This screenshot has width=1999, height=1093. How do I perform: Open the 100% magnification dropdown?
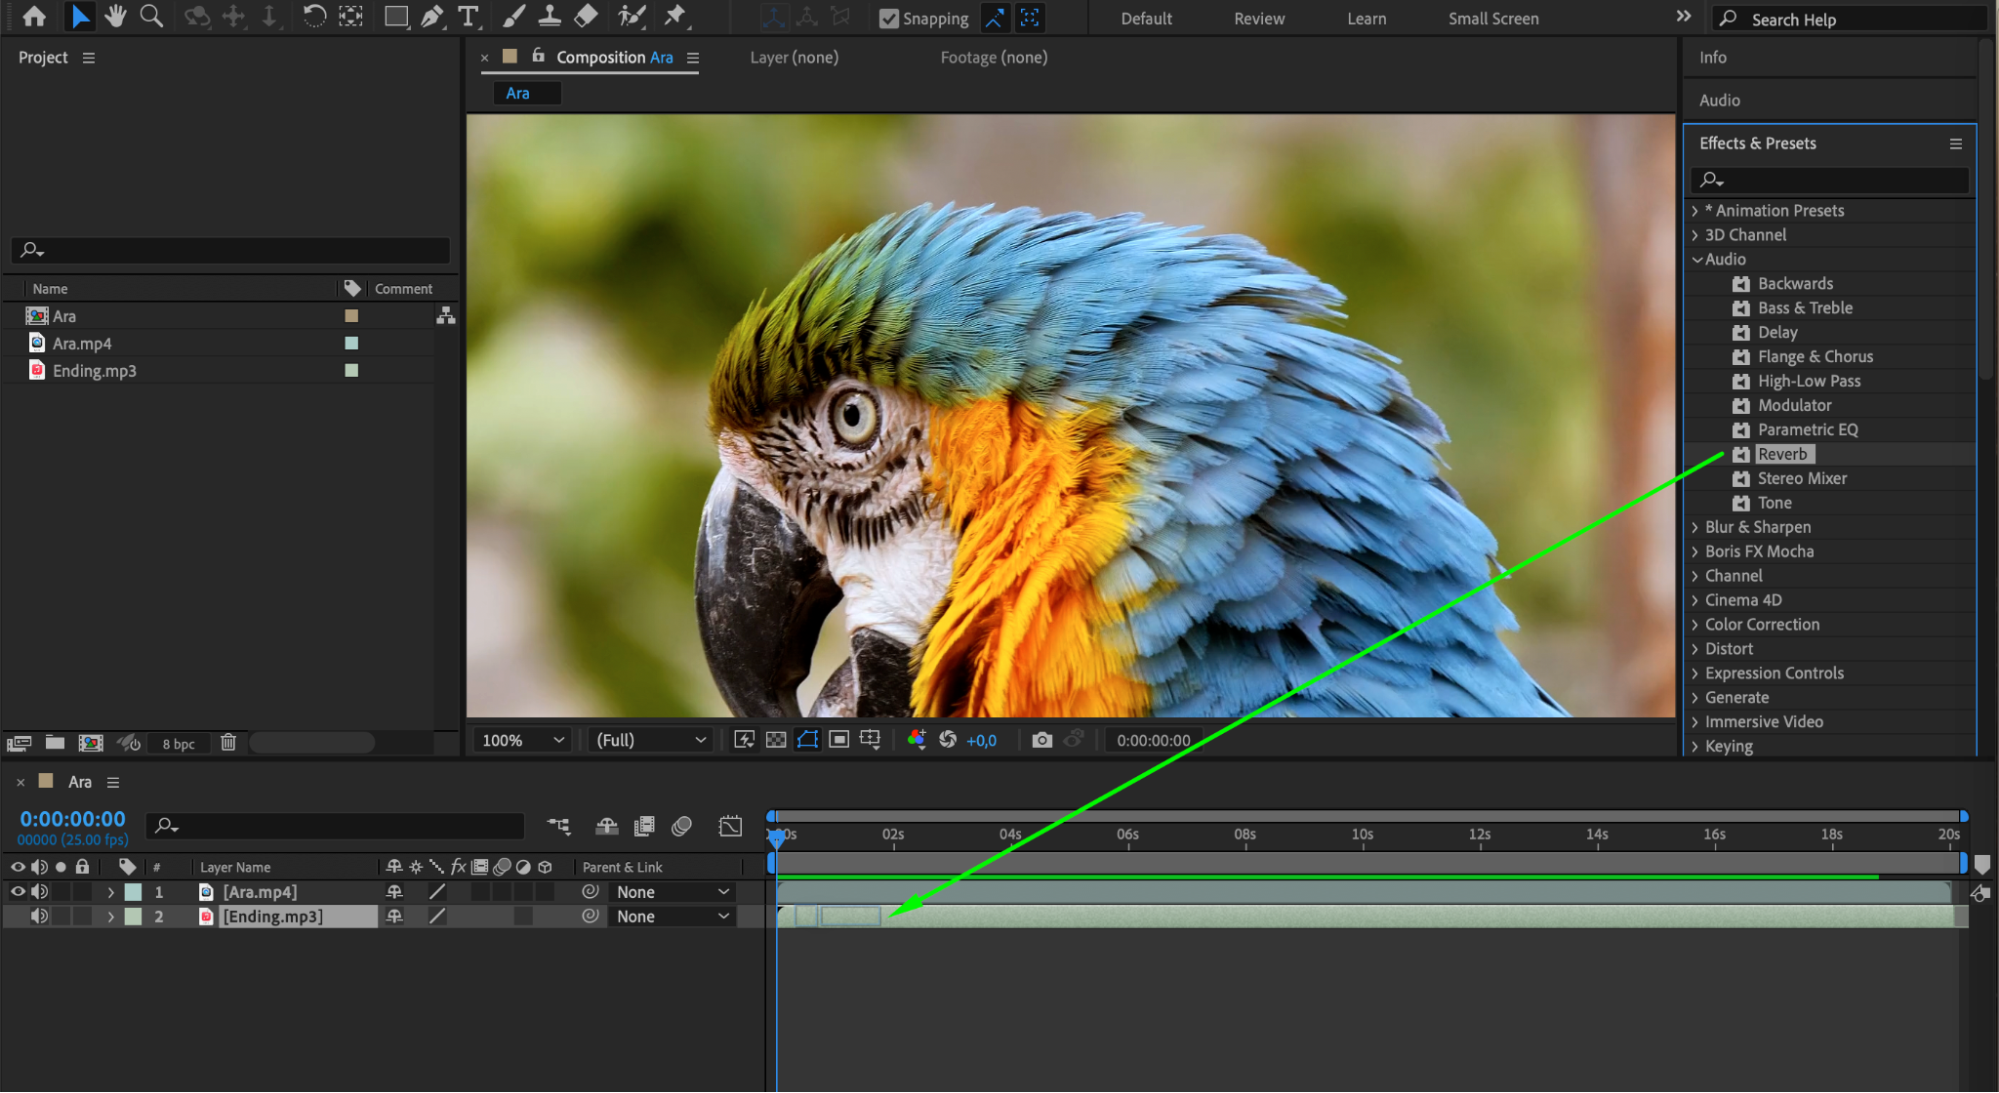[522, 740]
